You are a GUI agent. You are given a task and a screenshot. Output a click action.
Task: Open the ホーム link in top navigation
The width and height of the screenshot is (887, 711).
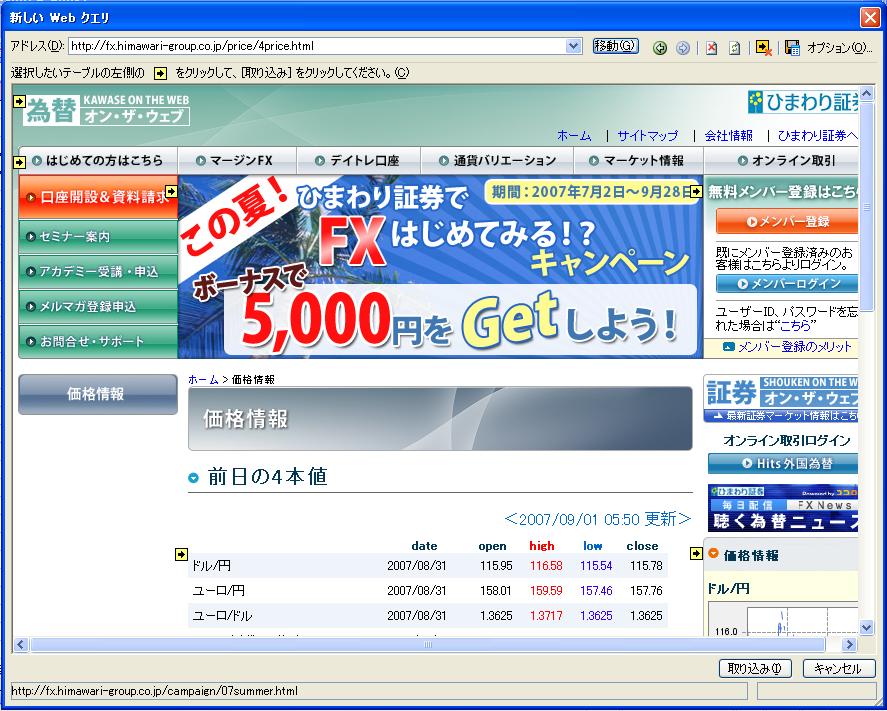574,136
